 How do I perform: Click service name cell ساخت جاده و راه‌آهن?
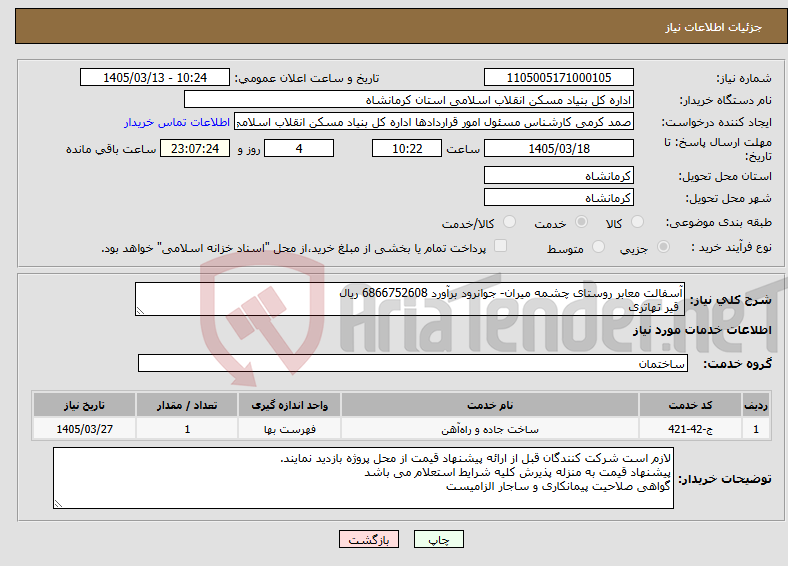[490, 429]
